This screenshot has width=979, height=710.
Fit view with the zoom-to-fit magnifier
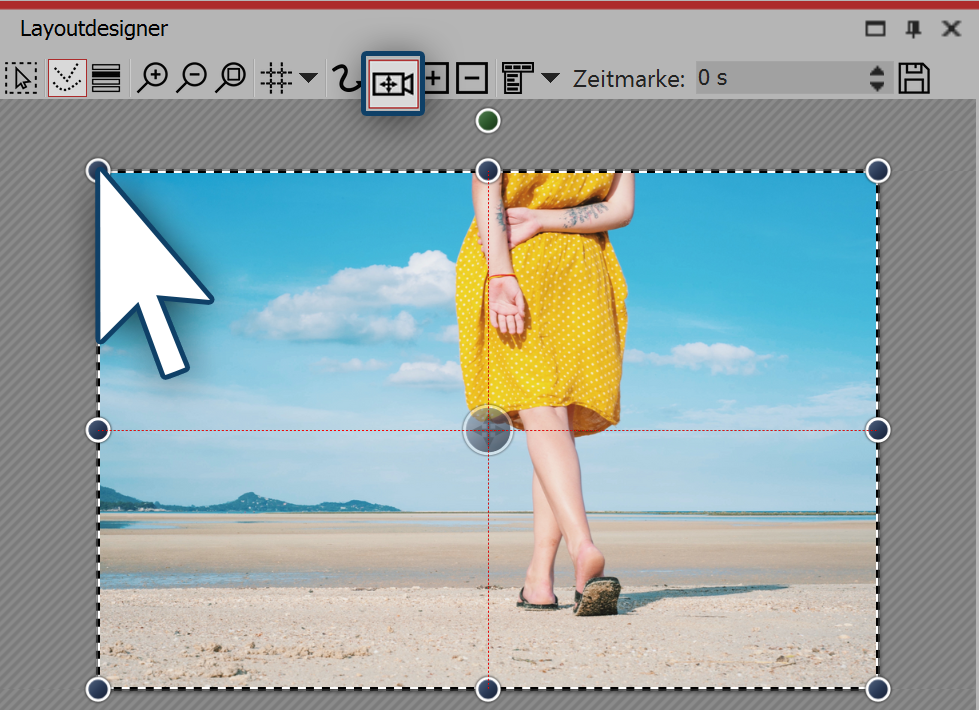[231, 78]
